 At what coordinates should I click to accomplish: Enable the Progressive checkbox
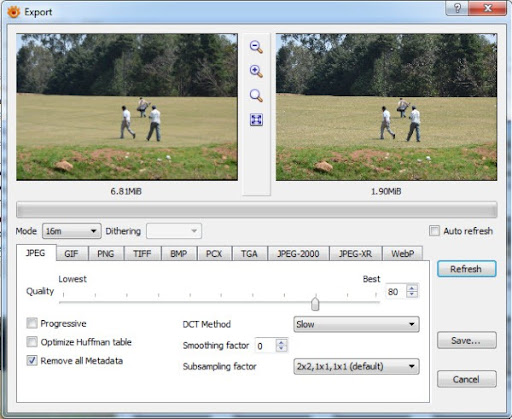coord(32,323)
